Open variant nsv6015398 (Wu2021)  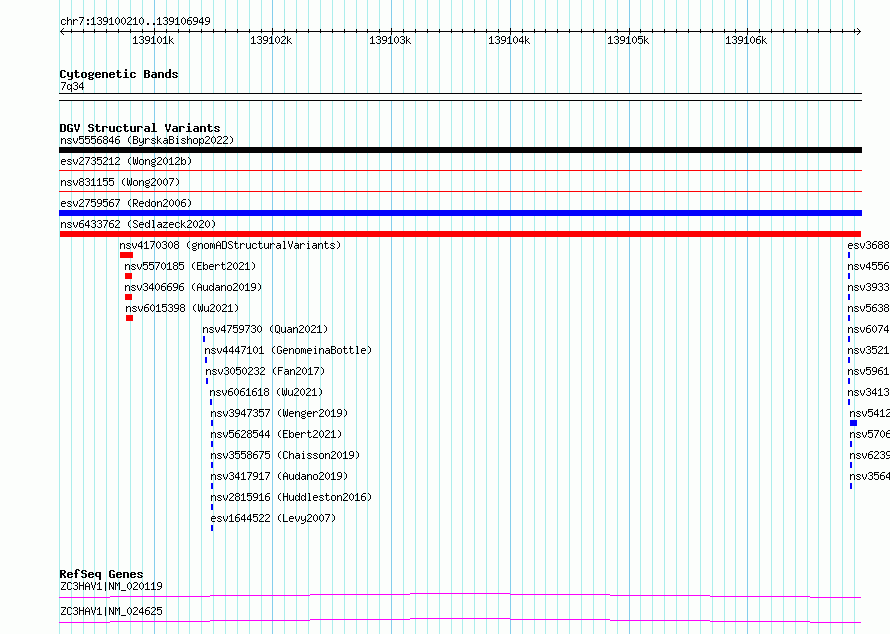click(x=182, y=308)
